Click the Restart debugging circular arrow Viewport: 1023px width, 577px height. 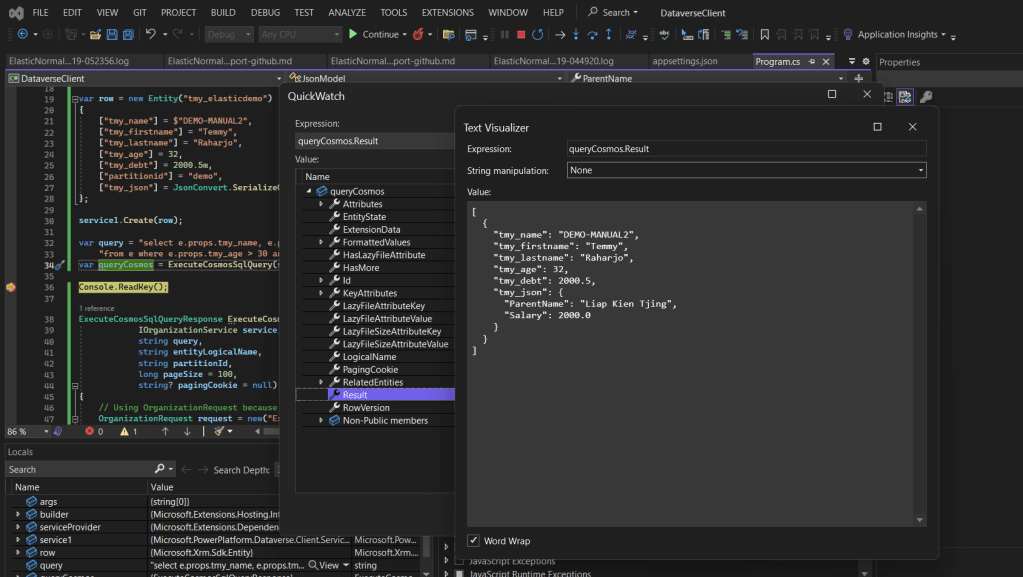538,35
